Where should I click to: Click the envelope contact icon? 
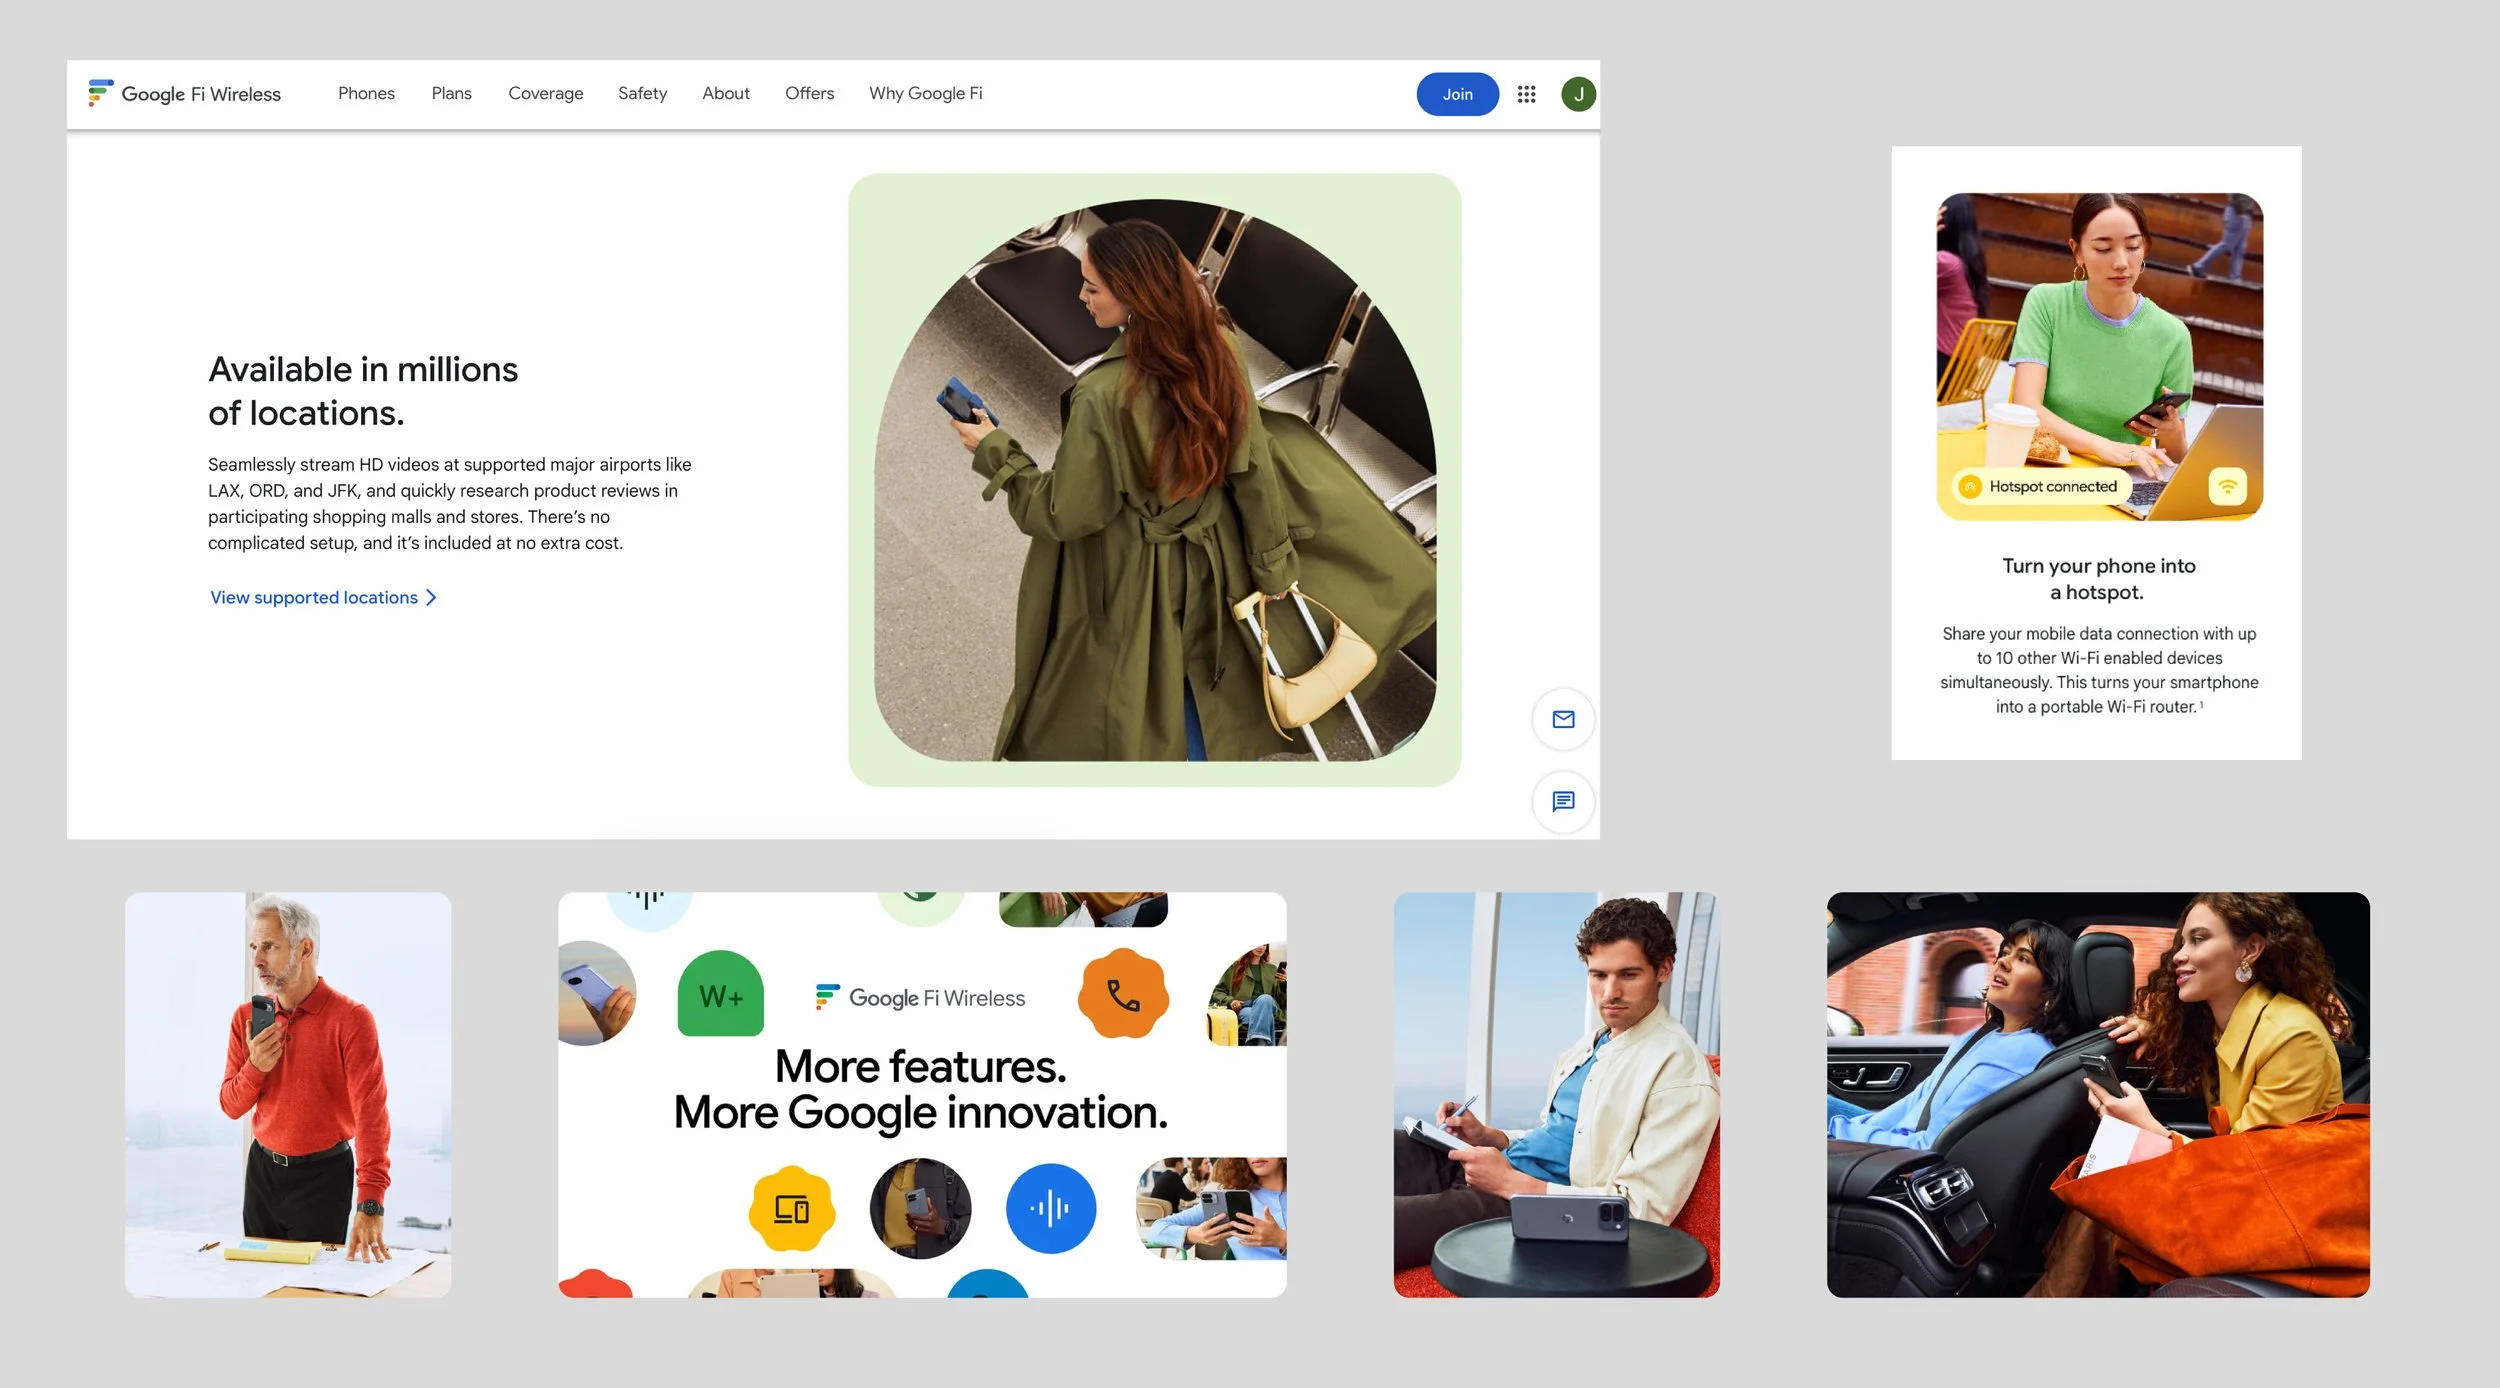click(1563, 719)
